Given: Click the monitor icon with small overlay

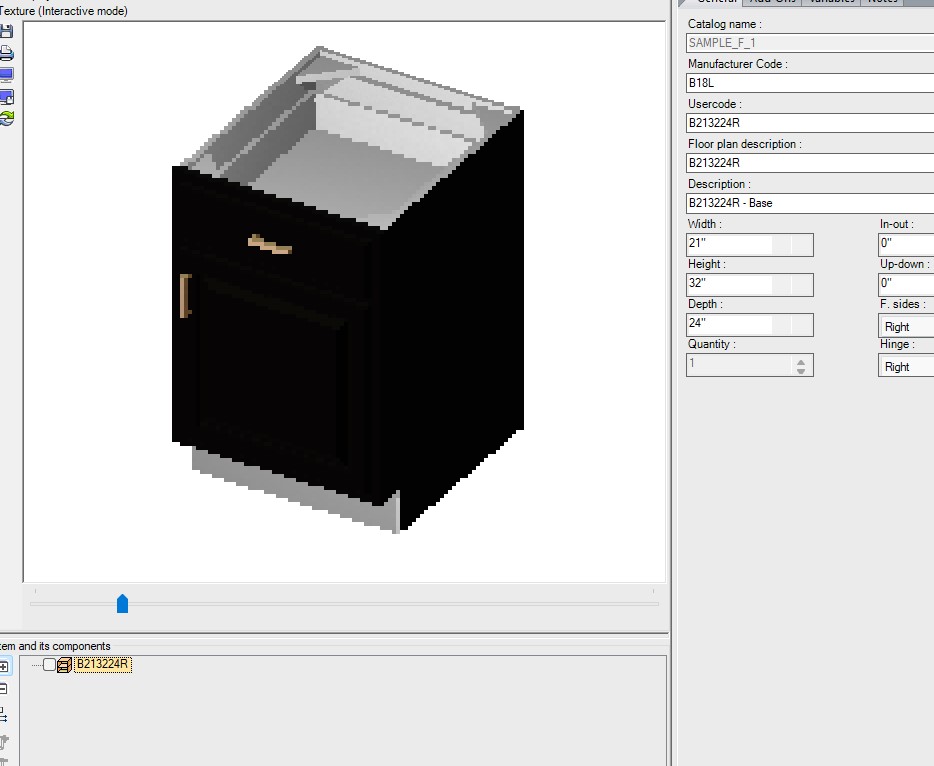Looking at the screenshot, I should (x=6, y=97).
